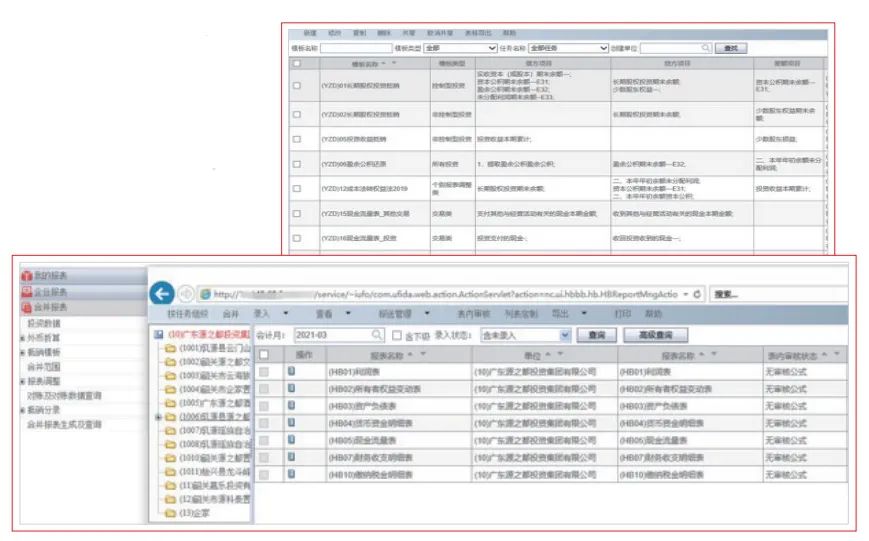Click the page icon beside the http URL
The height and width of the screenshot is (541, 869).
(x=205, y=294)
